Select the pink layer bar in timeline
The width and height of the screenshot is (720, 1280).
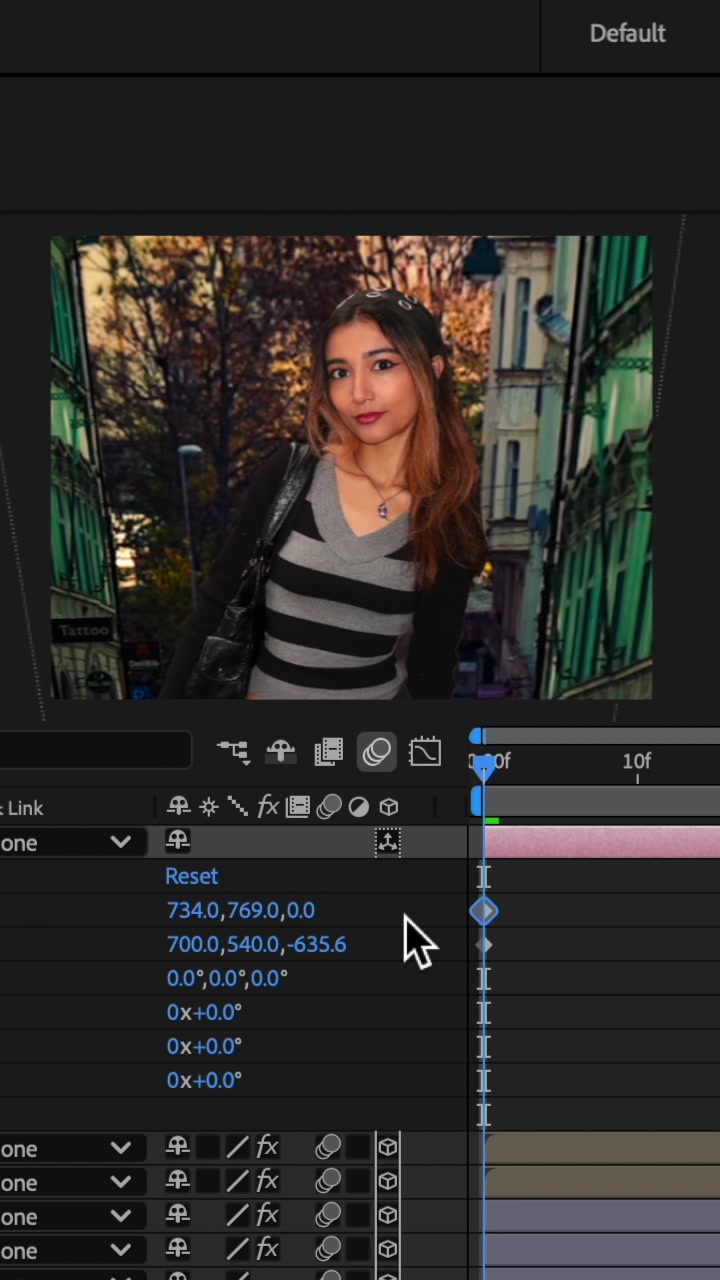[x=602, y=842]
